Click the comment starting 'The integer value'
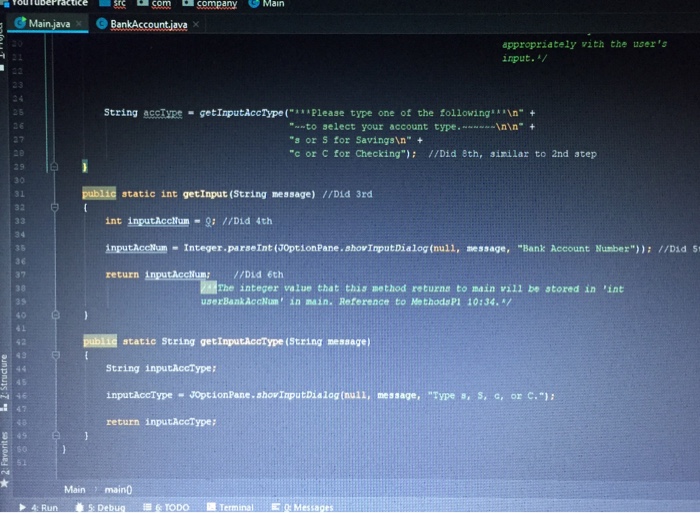Screen dimensions: 700x513 pyautogui.click(x=412, y=295)
